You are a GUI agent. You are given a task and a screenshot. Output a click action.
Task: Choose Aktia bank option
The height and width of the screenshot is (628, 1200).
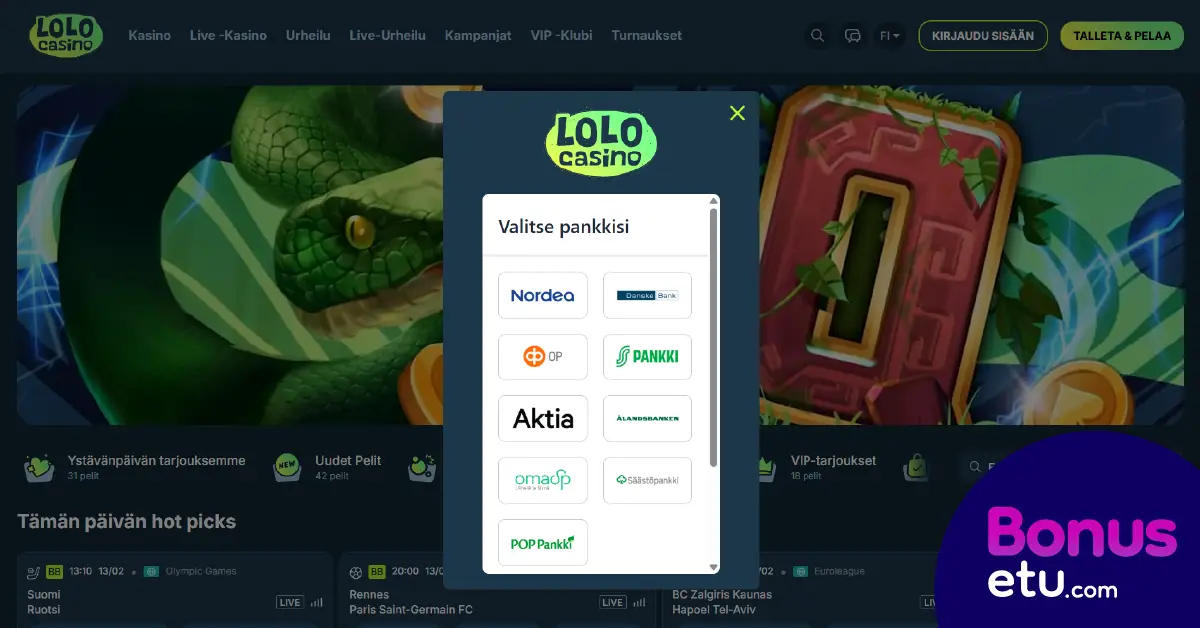[543, 418]
